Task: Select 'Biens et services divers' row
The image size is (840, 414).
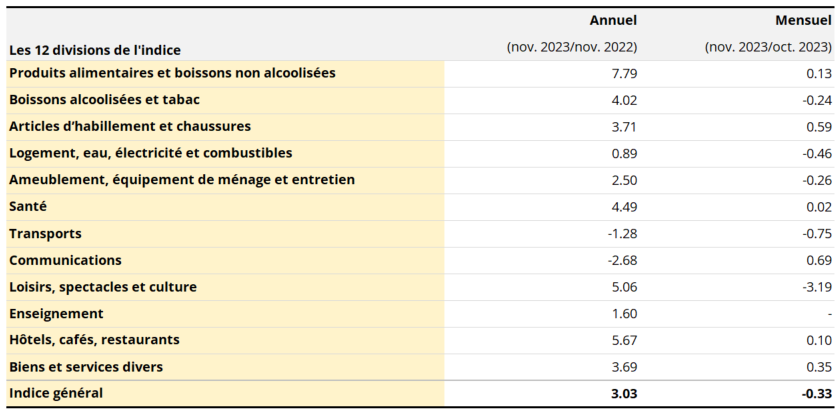Action: [x=86, y=367]
